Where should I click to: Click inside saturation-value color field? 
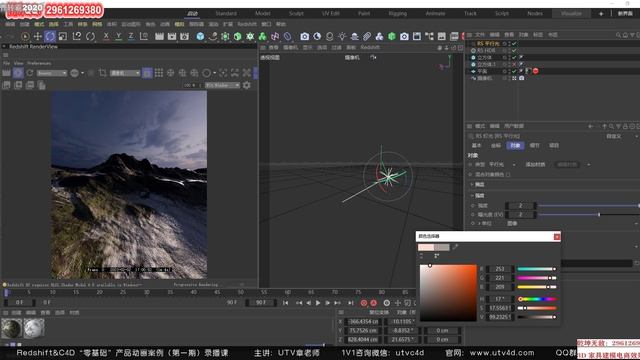point(448,293)
